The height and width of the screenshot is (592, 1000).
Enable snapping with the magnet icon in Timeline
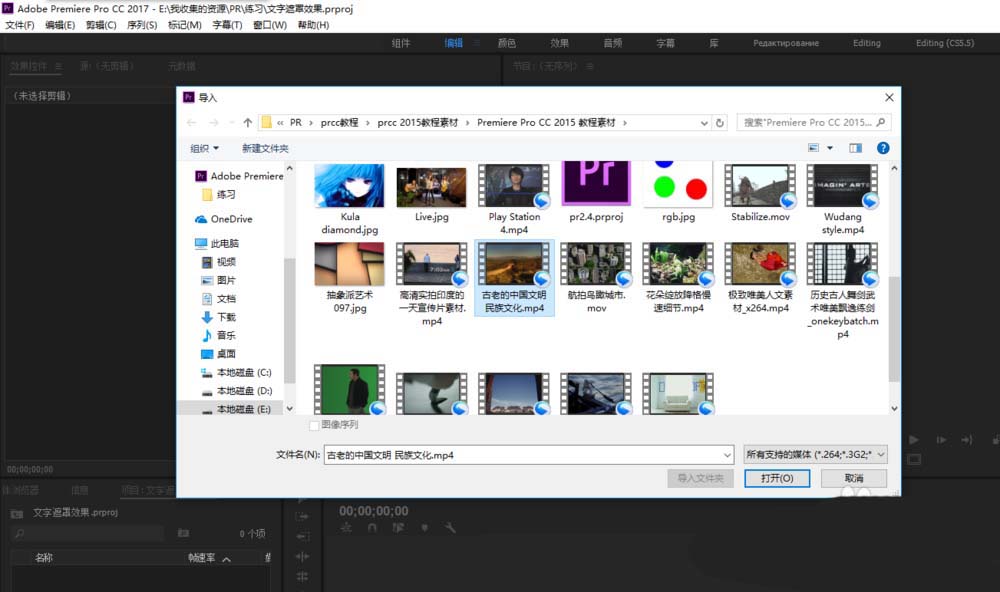coord(370,527)
